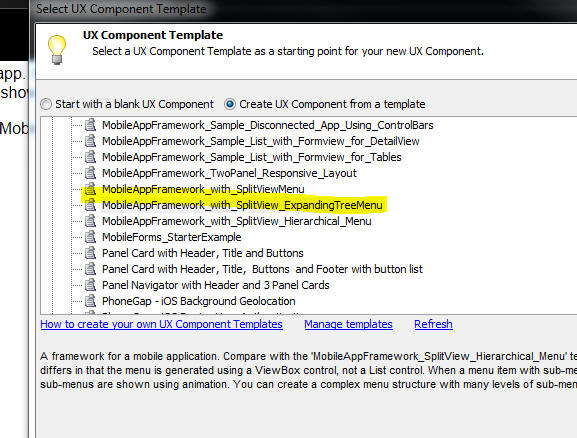Screen dimensions: 577x438
Task: Click the Refresh link
Action: (433, 324)
